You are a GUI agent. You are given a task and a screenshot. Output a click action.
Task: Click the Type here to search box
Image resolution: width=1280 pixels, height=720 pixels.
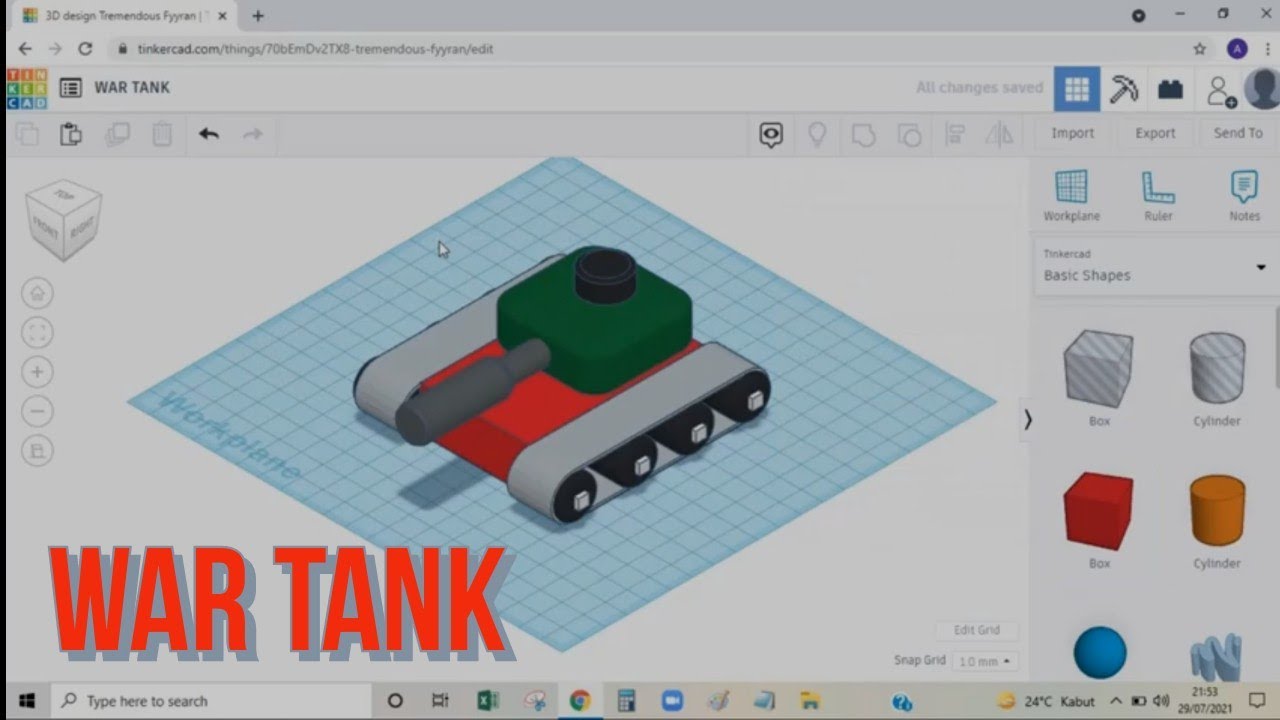[210, 701]
